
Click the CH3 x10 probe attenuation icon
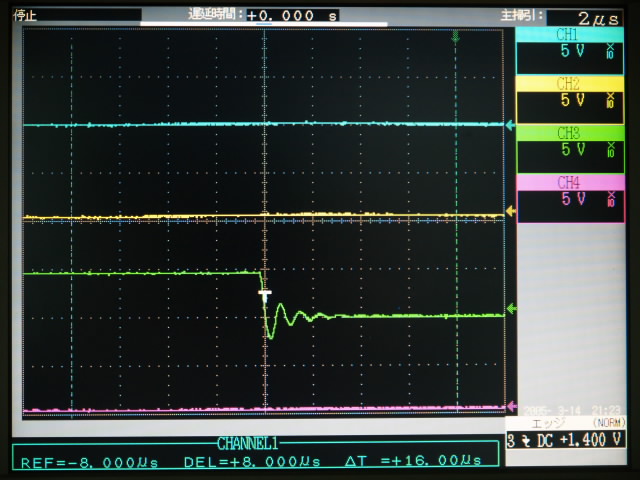[x=610, y=150]
